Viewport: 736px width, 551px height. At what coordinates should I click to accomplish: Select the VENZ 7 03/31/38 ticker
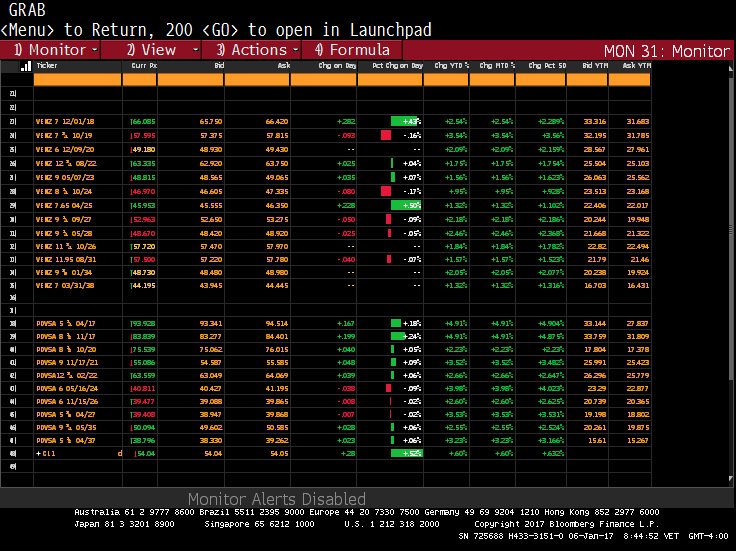65,285
